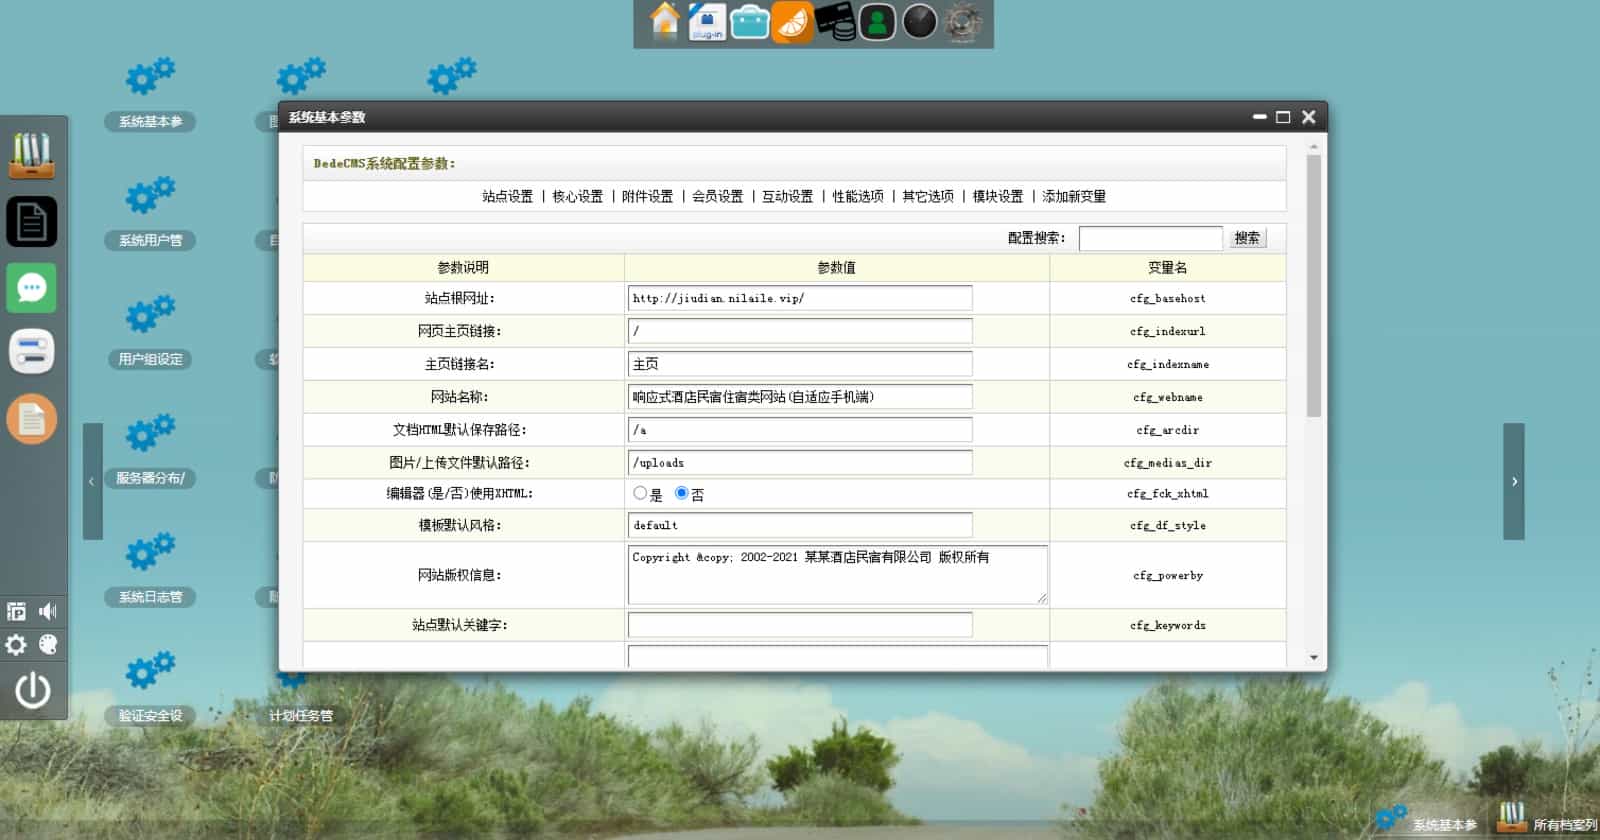Switch to 互动设置 tab
The height and width of the screenshot is (840, 1600).
(788, 196)
